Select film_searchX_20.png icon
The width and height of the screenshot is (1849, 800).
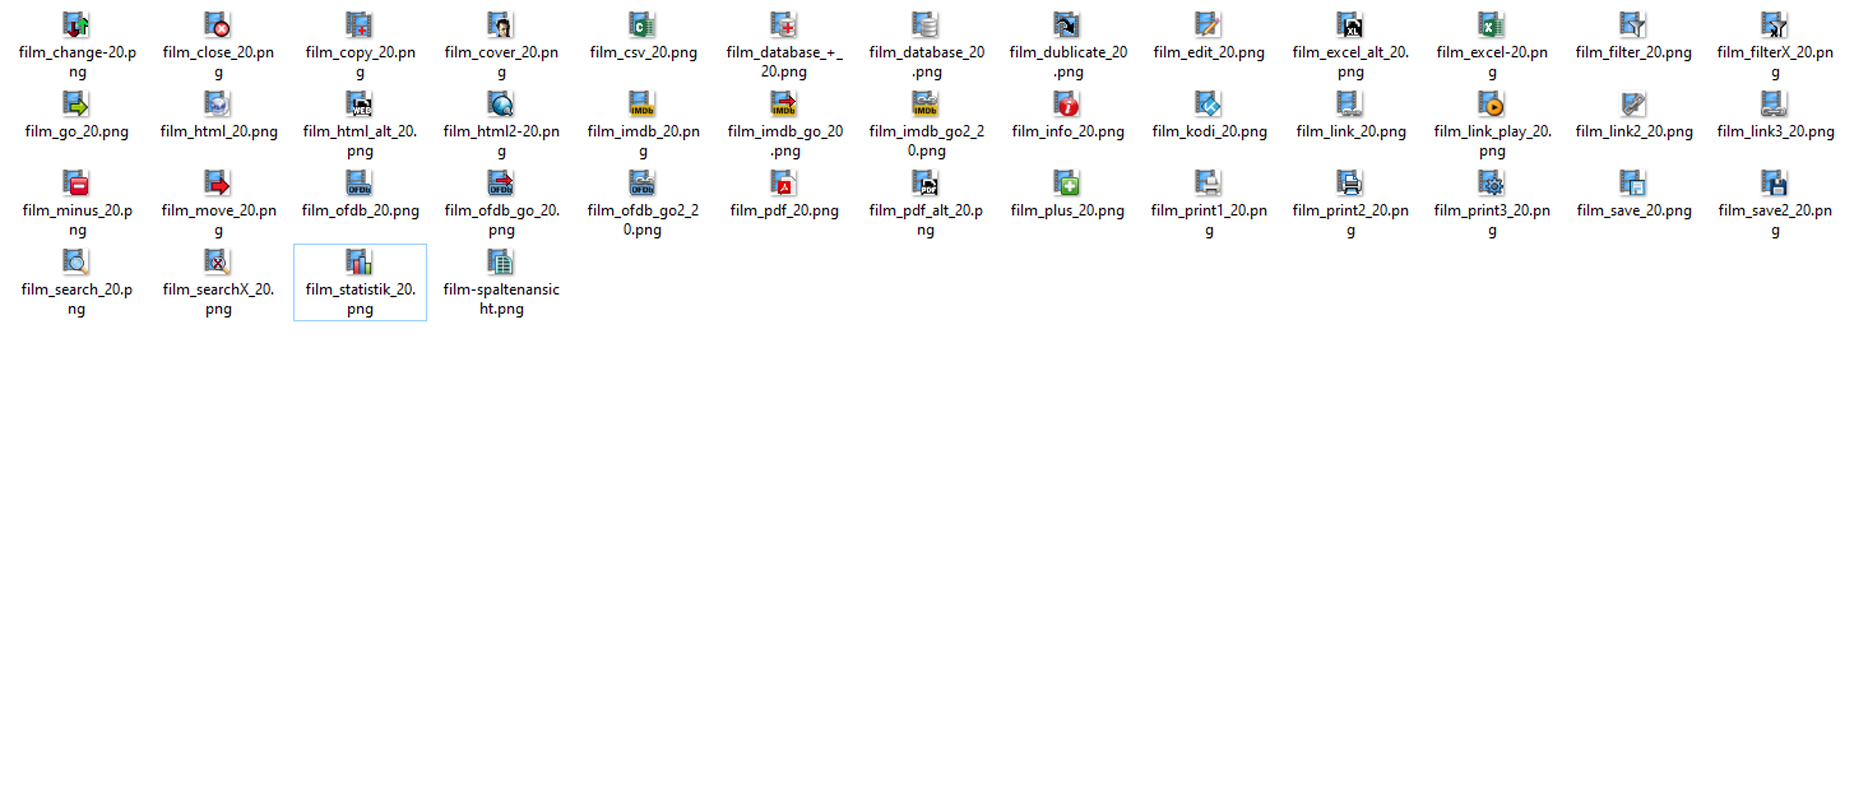(x=217, y=261)
